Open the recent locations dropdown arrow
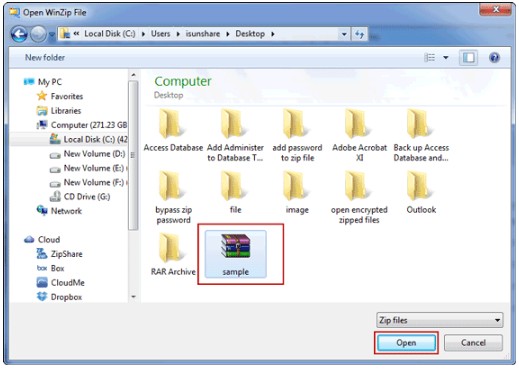The width and height of the screenshot is (519, 369). 52,34
